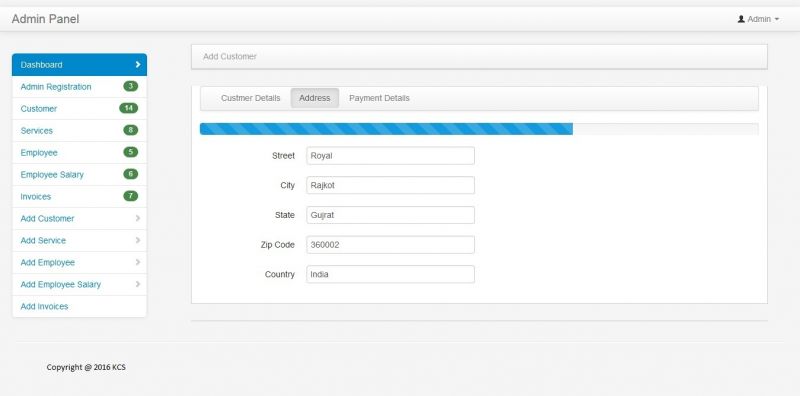Screen dimensions: 800x396
Task: Switch to the Custmer Details tab
Action: tap(251, 98)
